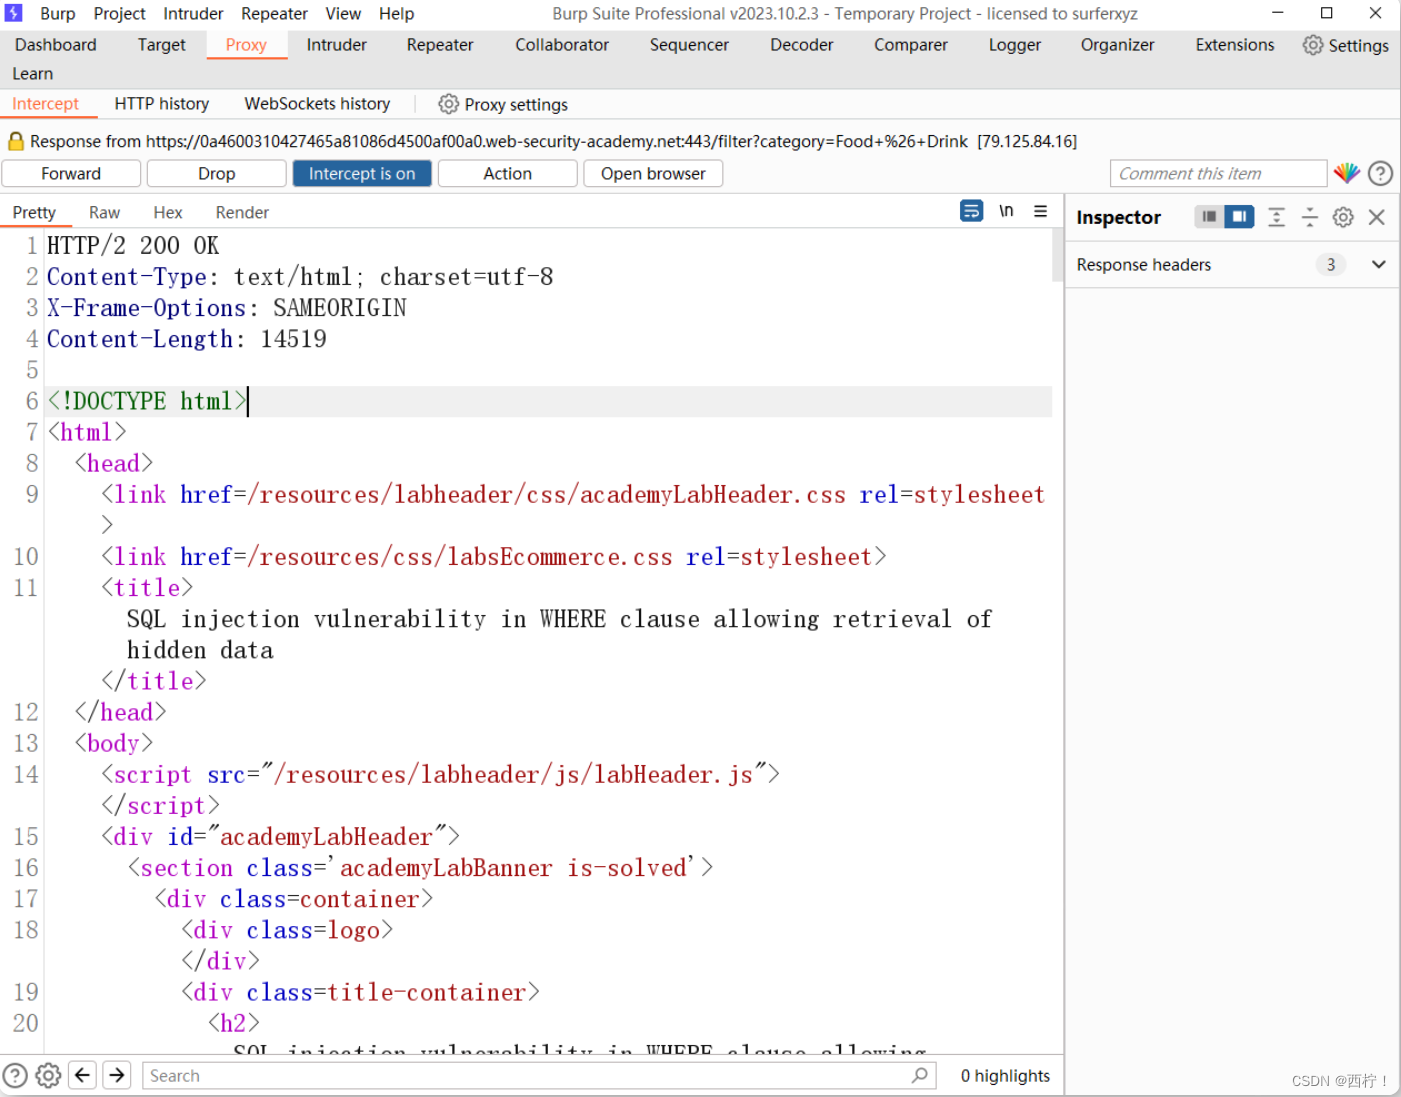1401x1097 pixels.
Task: Open the Action menu button
Action: pos(508,173)
